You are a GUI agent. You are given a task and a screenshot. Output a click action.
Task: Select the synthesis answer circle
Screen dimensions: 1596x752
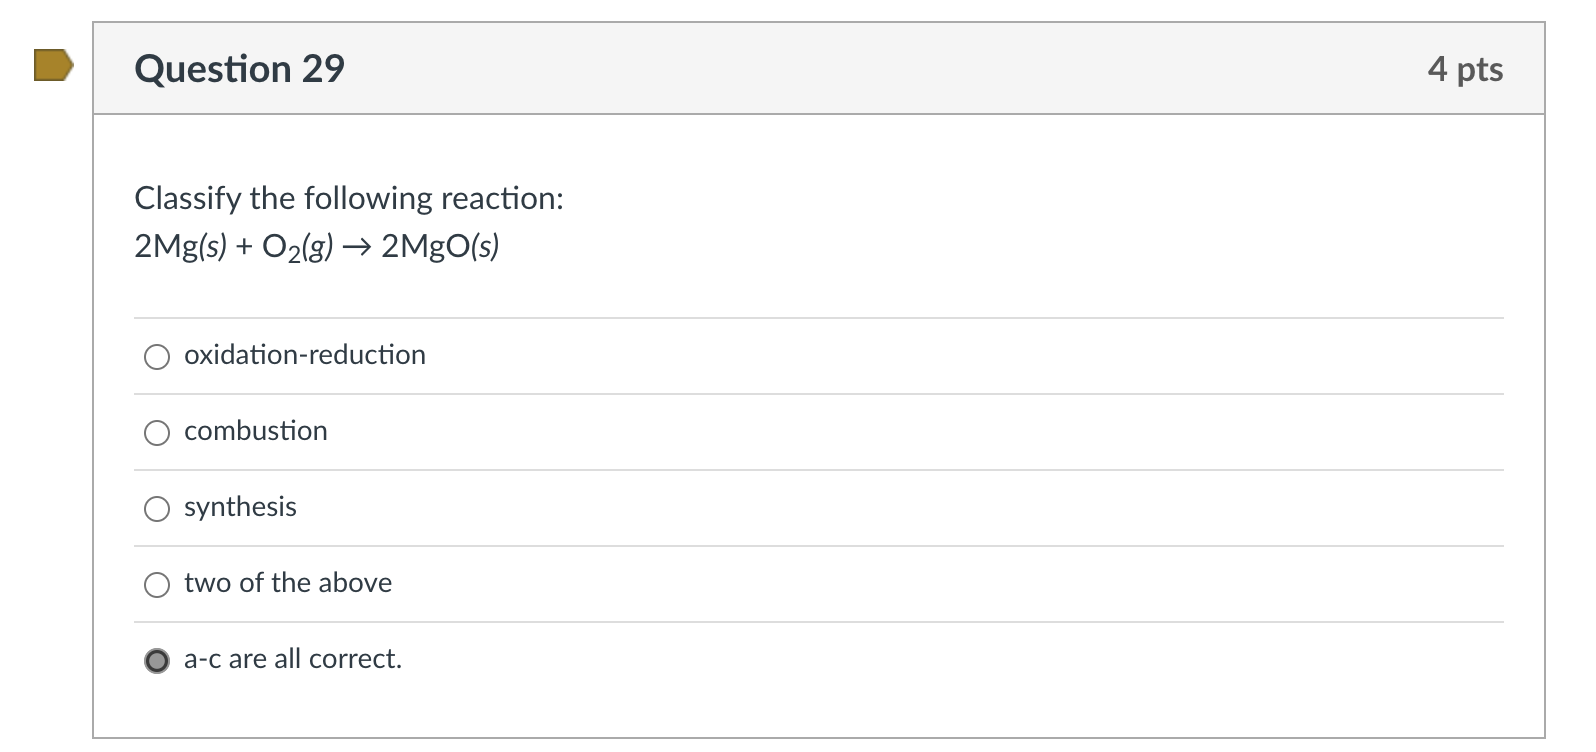pos(156,508)
